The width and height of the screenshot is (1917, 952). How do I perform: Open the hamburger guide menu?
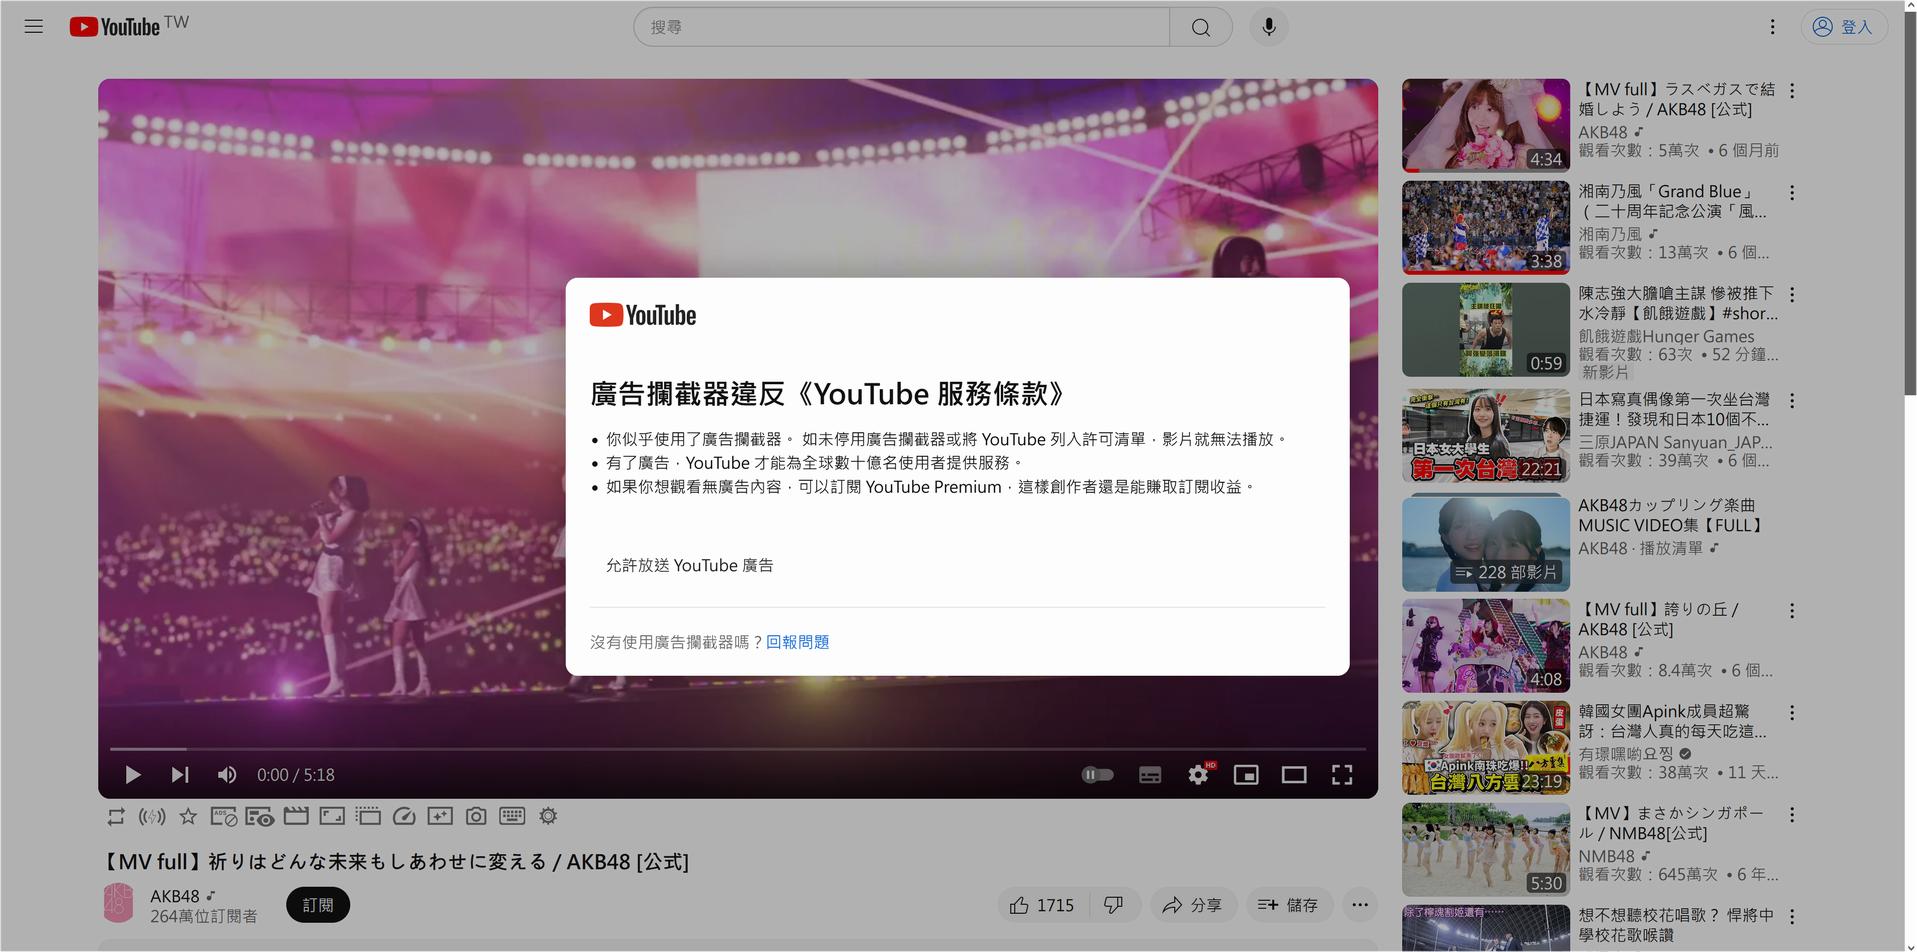point(34,27)
